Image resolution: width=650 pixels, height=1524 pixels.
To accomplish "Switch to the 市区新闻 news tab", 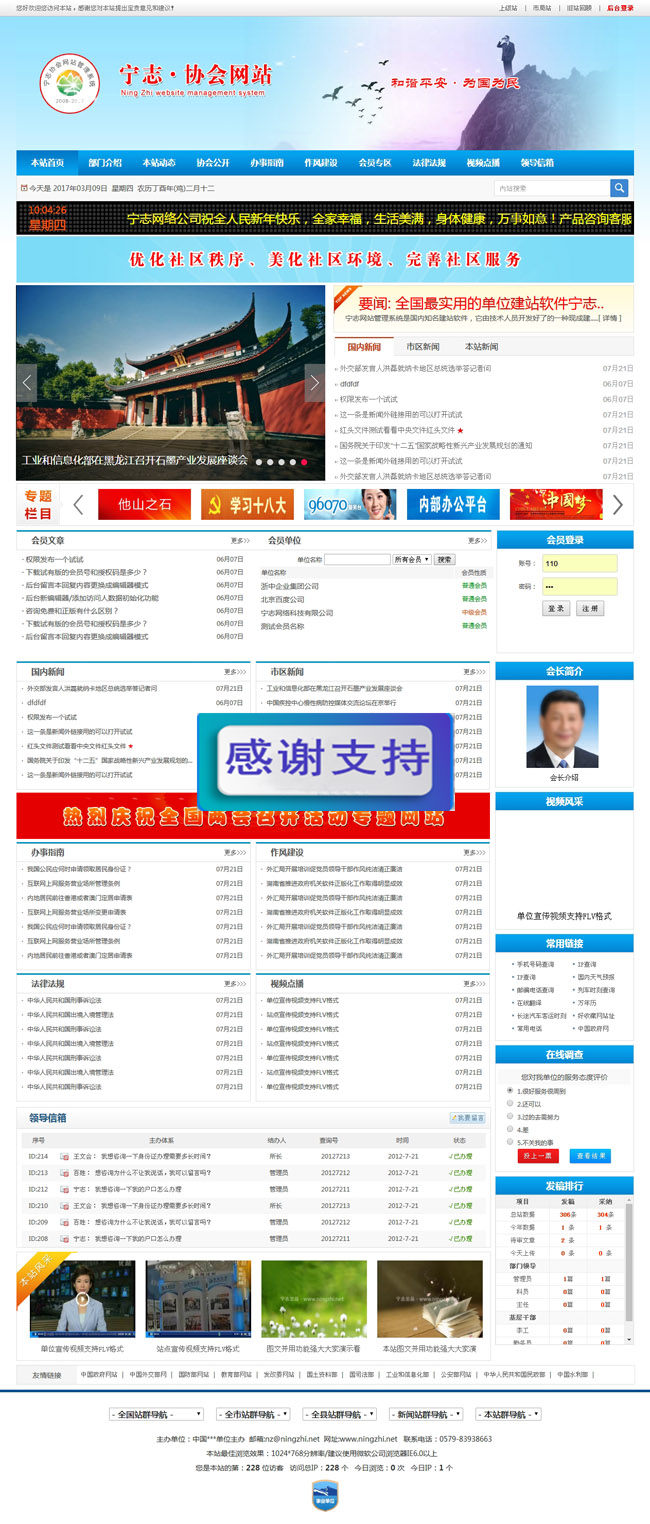I will point(423,347).
